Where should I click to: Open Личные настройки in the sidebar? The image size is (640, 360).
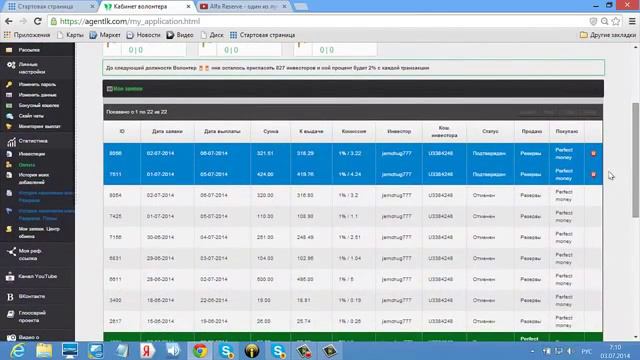[31, 68]
